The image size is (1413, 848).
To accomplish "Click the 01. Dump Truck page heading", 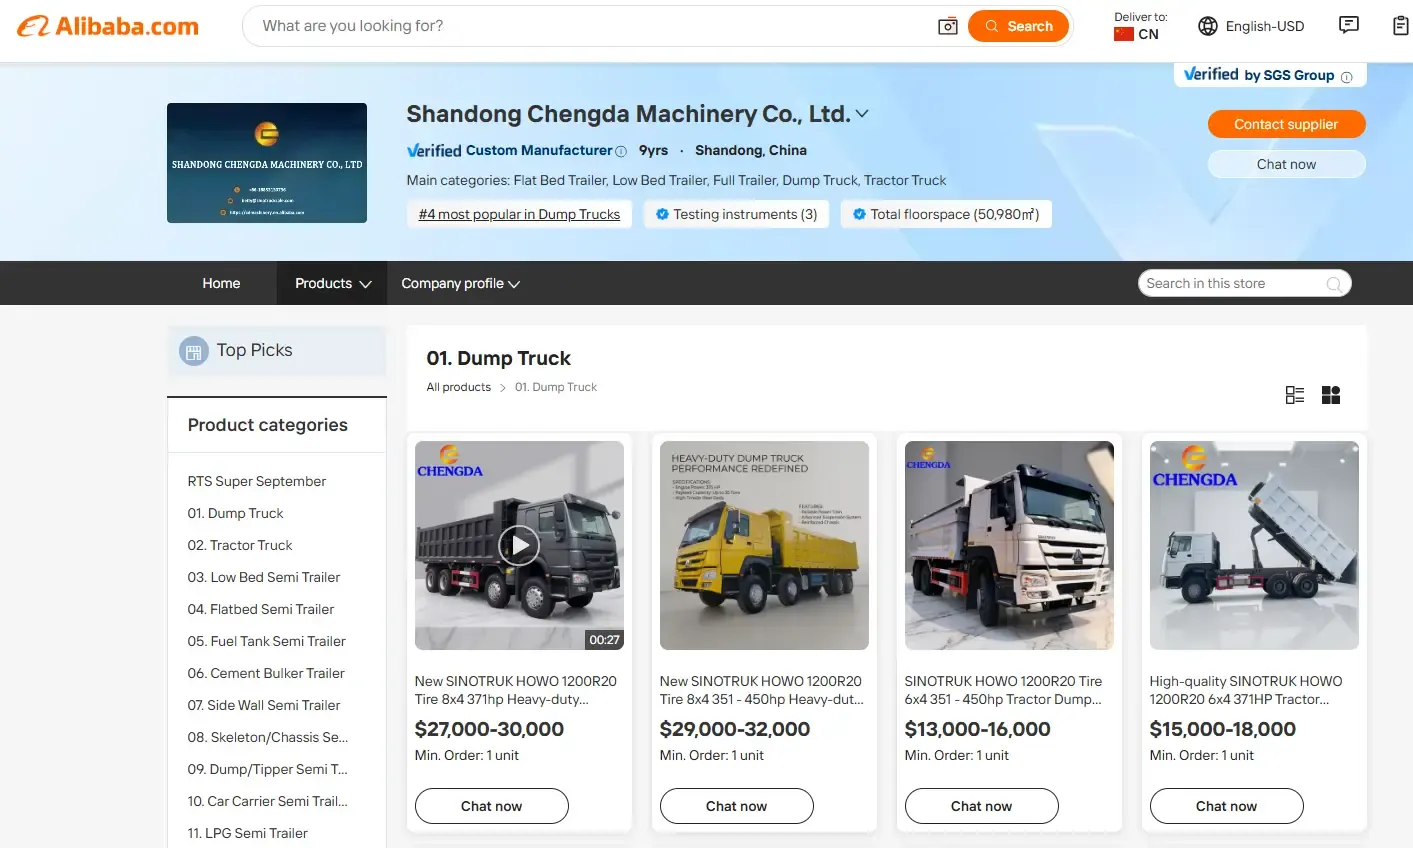I will tap(499, 358).
